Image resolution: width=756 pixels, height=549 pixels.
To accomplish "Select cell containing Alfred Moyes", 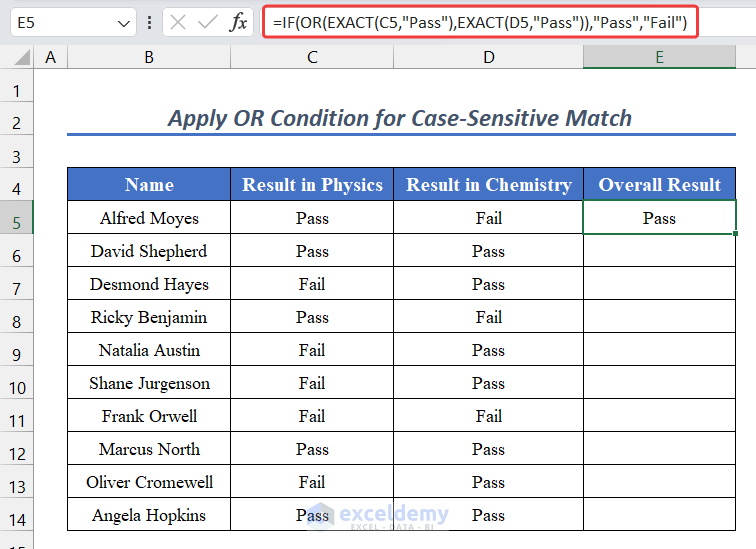I will [x=149, y=218].
